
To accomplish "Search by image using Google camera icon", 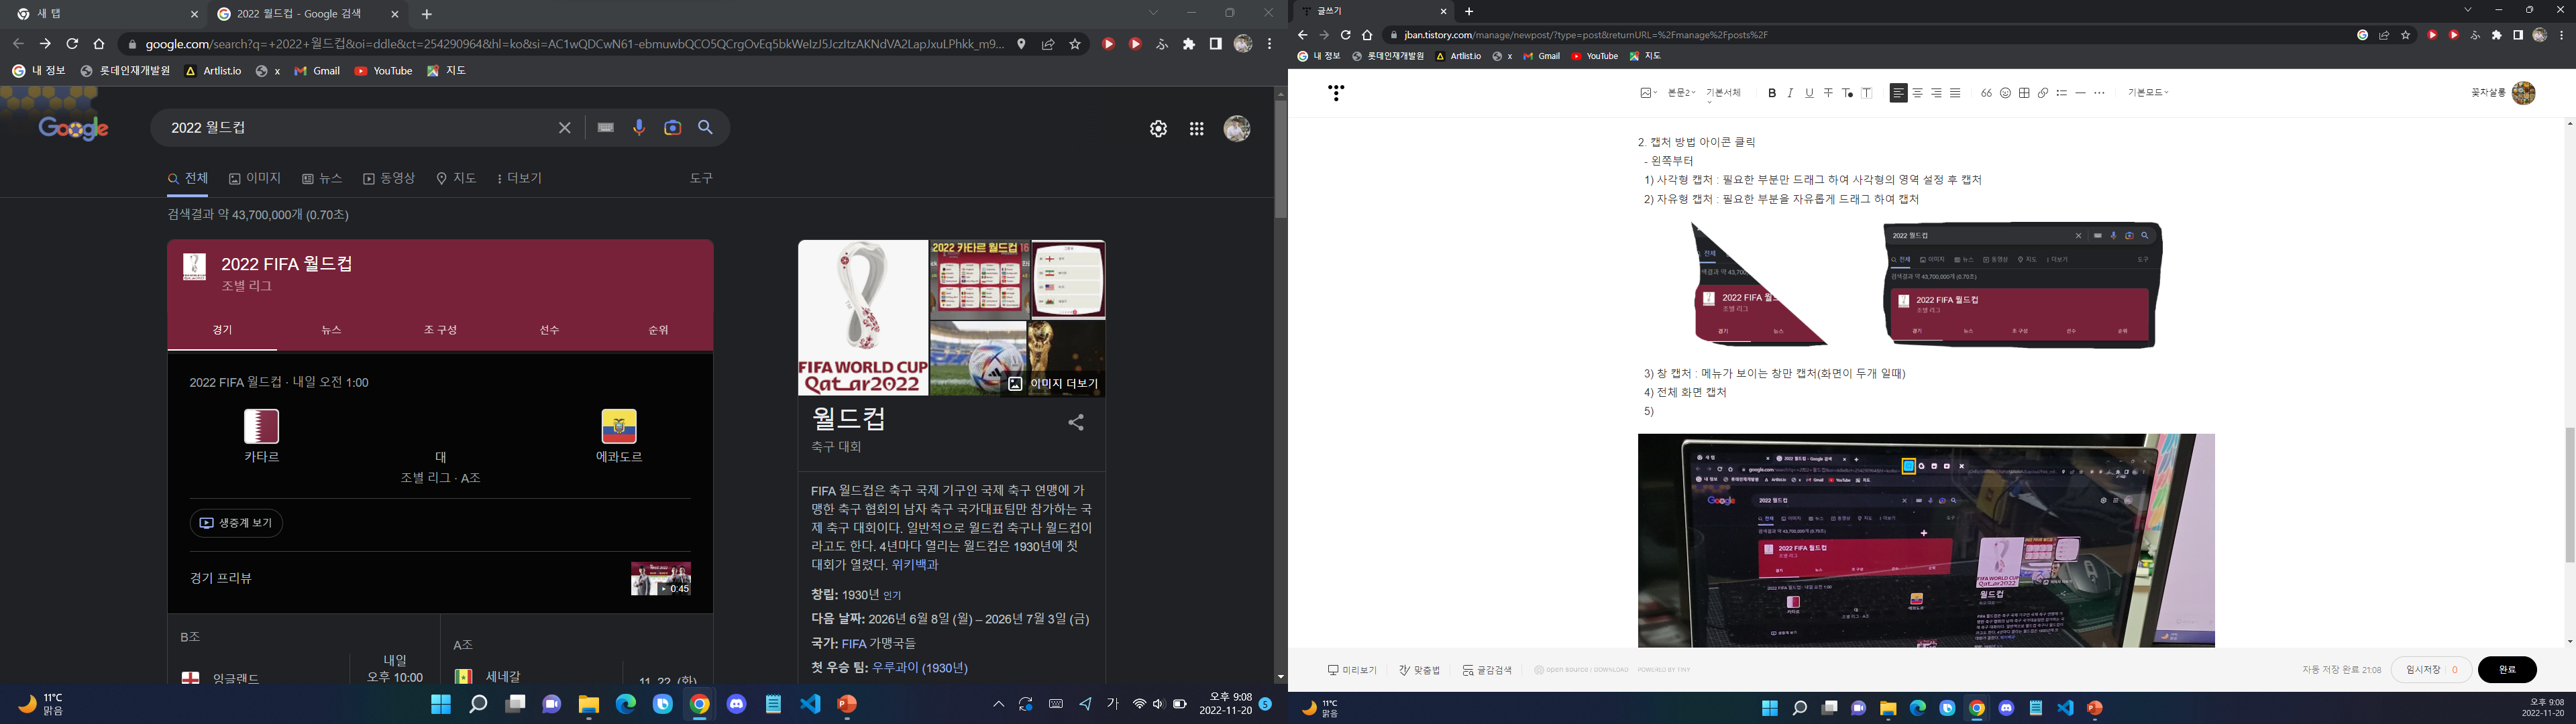I will click(x=672, y=128).
